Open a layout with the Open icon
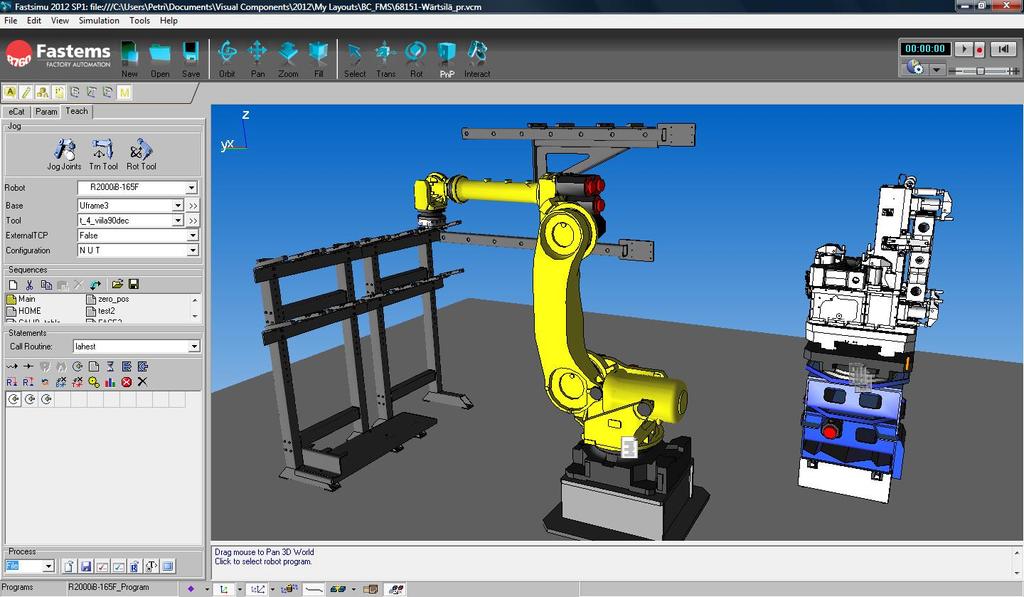Viewport: 1024px width, 597px height. pos(159,58)
